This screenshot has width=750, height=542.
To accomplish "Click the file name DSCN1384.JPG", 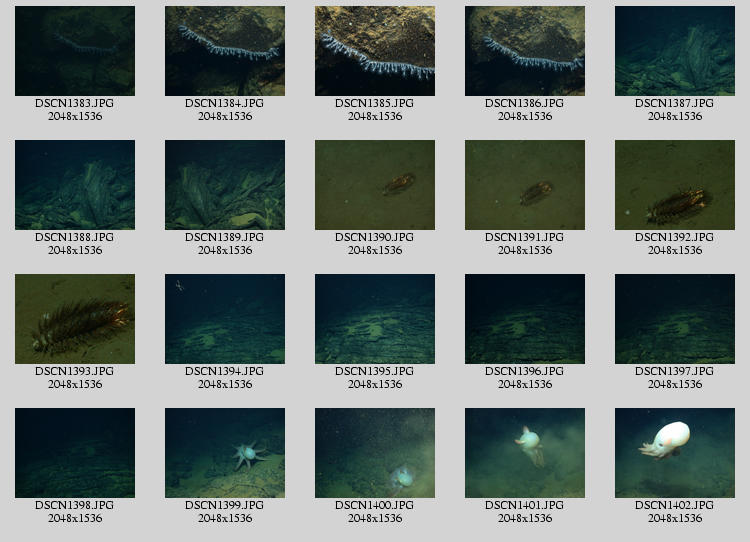I will pyautogui.click(x=225, y=103).
